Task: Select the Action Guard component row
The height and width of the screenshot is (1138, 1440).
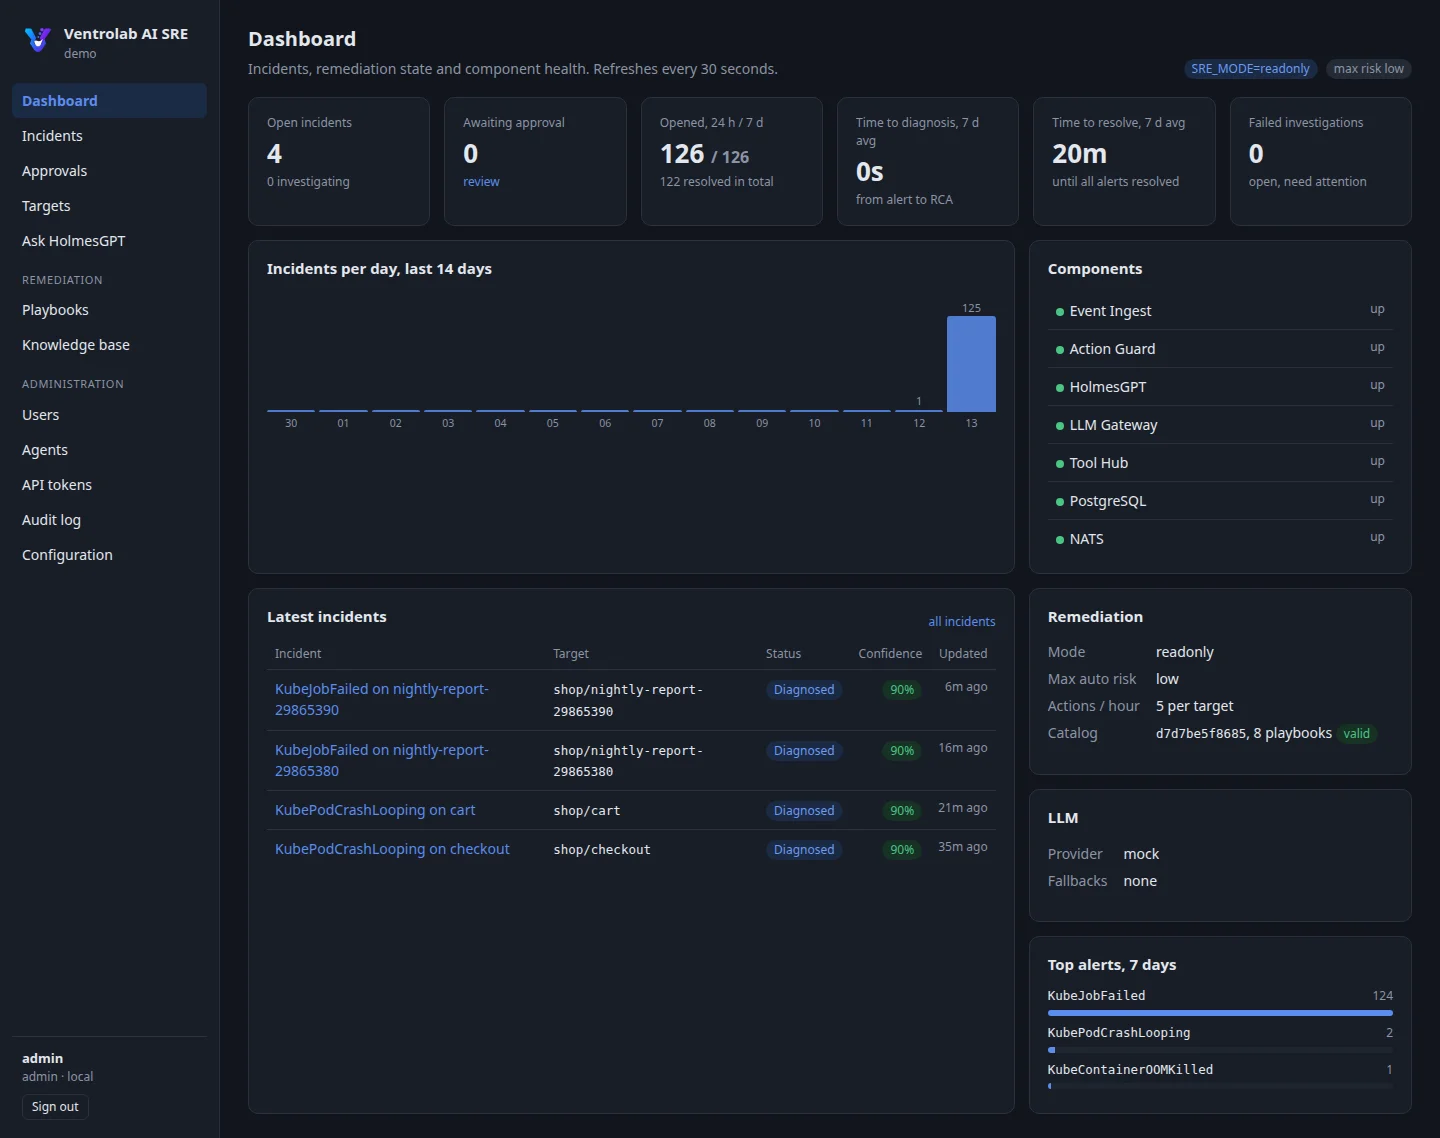Action: click(x=1220, y=349)
